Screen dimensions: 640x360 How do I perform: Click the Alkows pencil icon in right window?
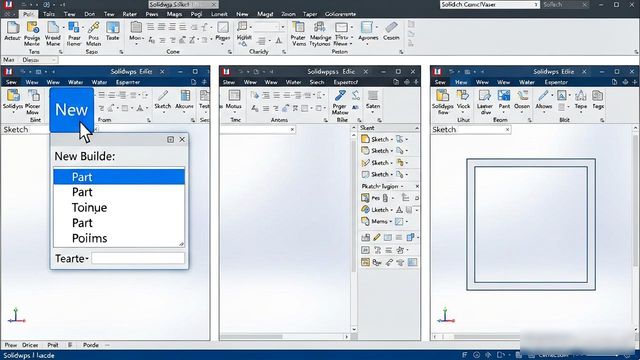[x=544, y=99]
